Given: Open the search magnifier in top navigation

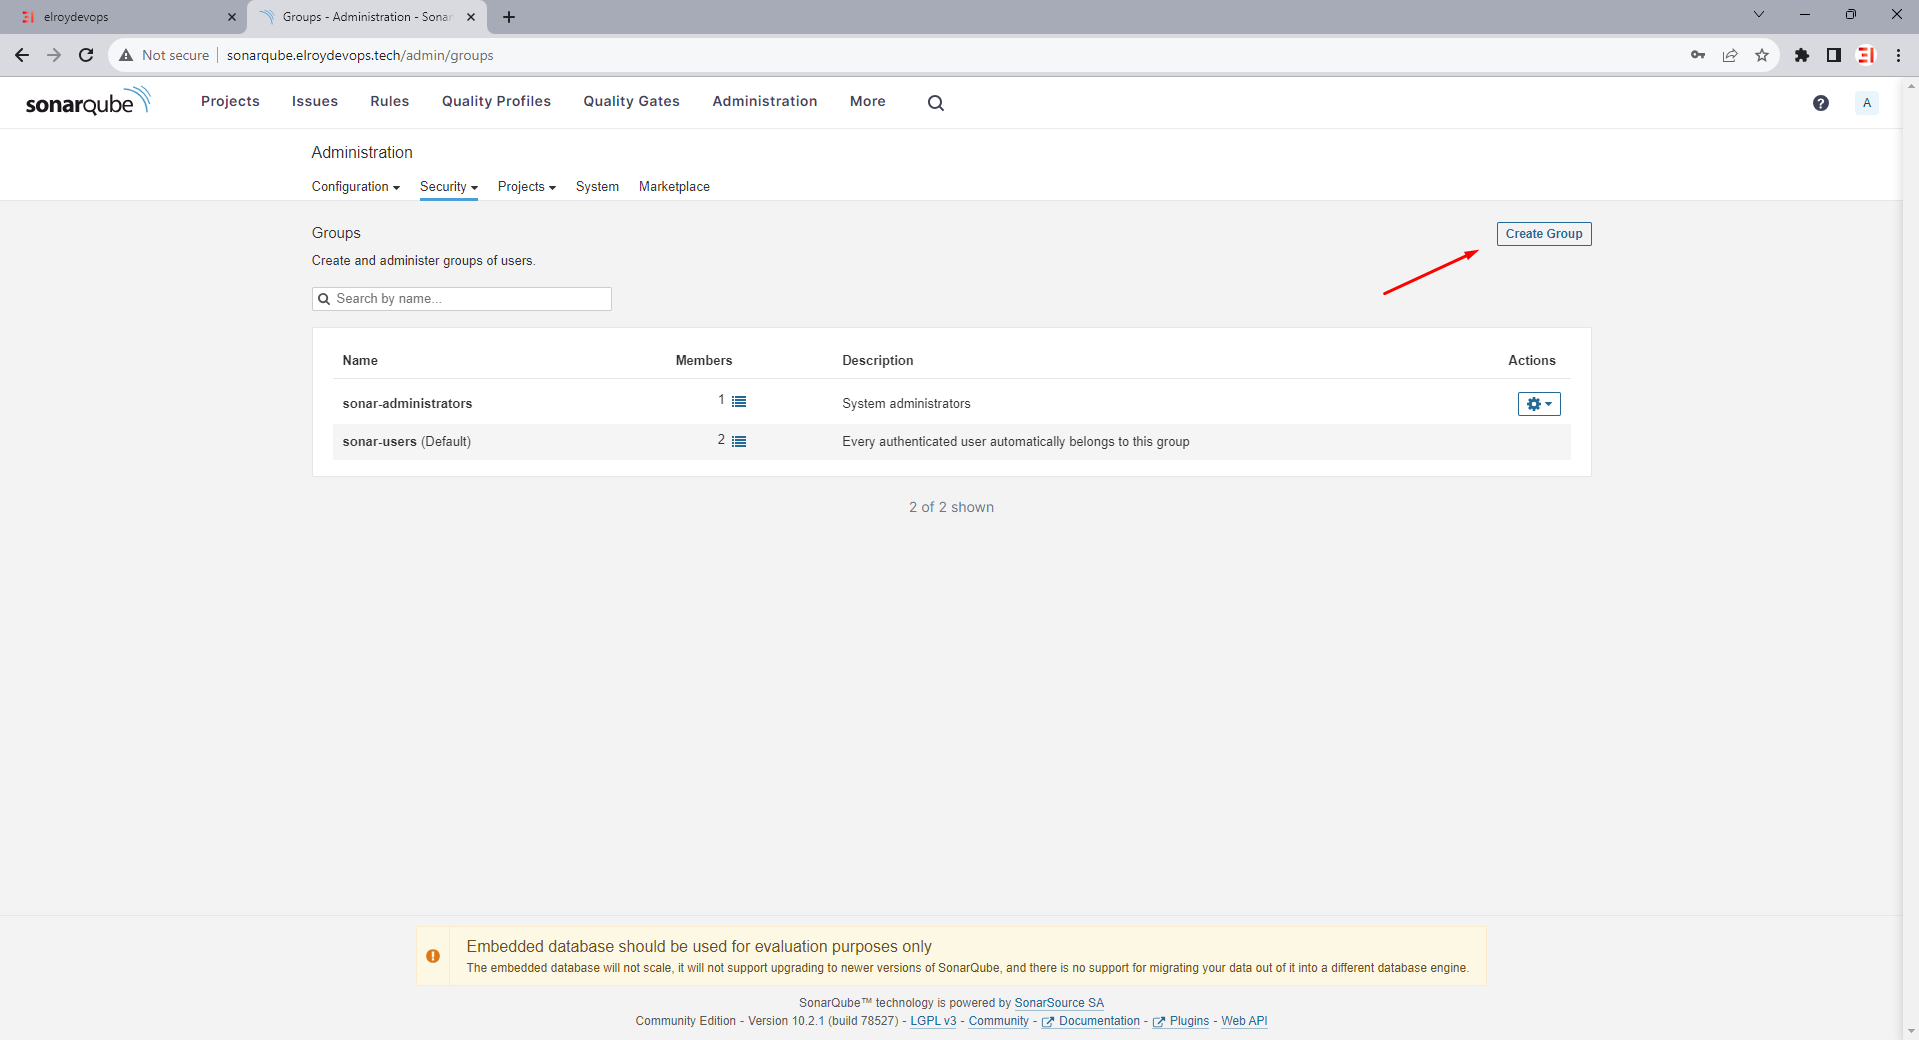Looking at the screenshot, I should [935, 102].
